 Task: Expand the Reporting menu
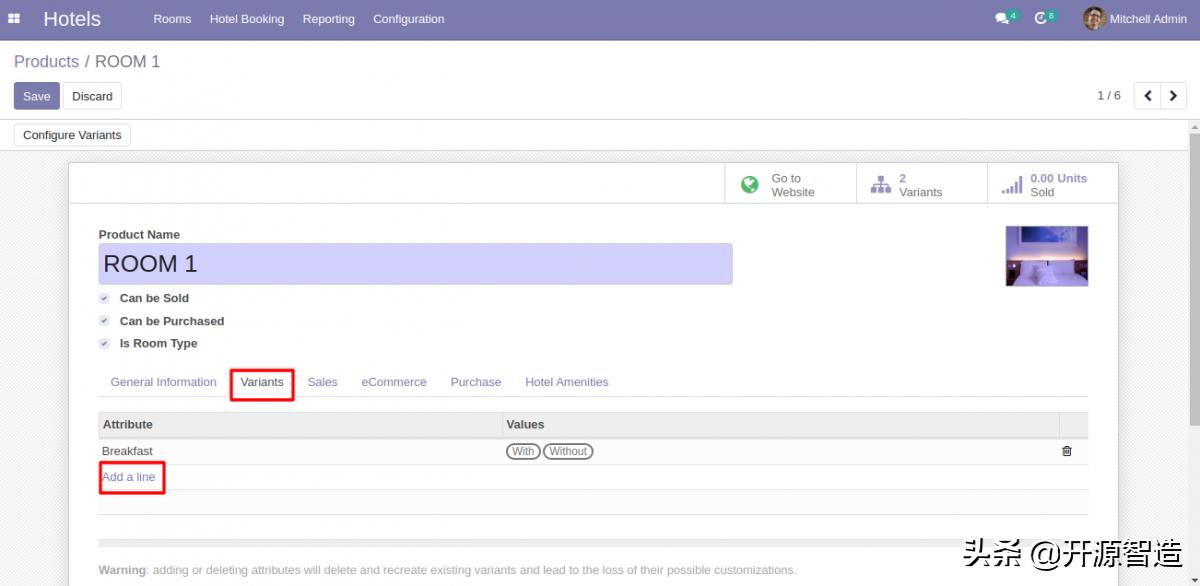[x=328, y=19]
